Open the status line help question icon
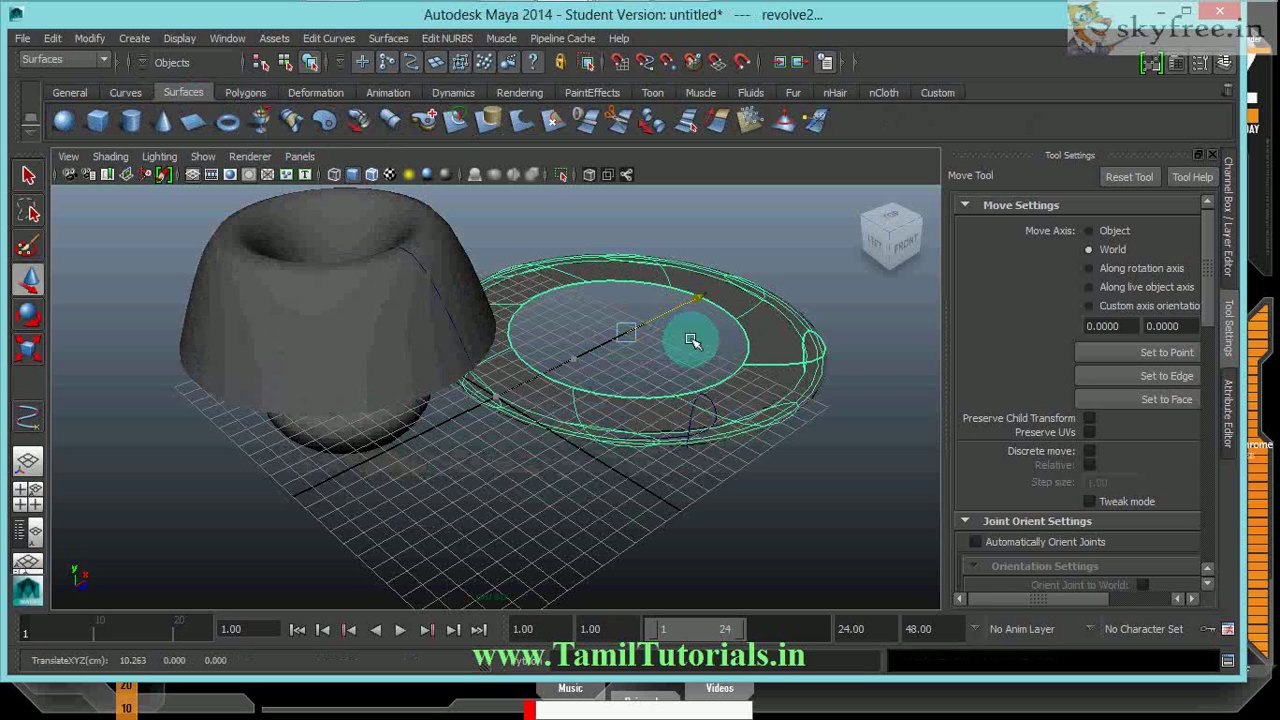1280x720 pixels. pos(533,62)
